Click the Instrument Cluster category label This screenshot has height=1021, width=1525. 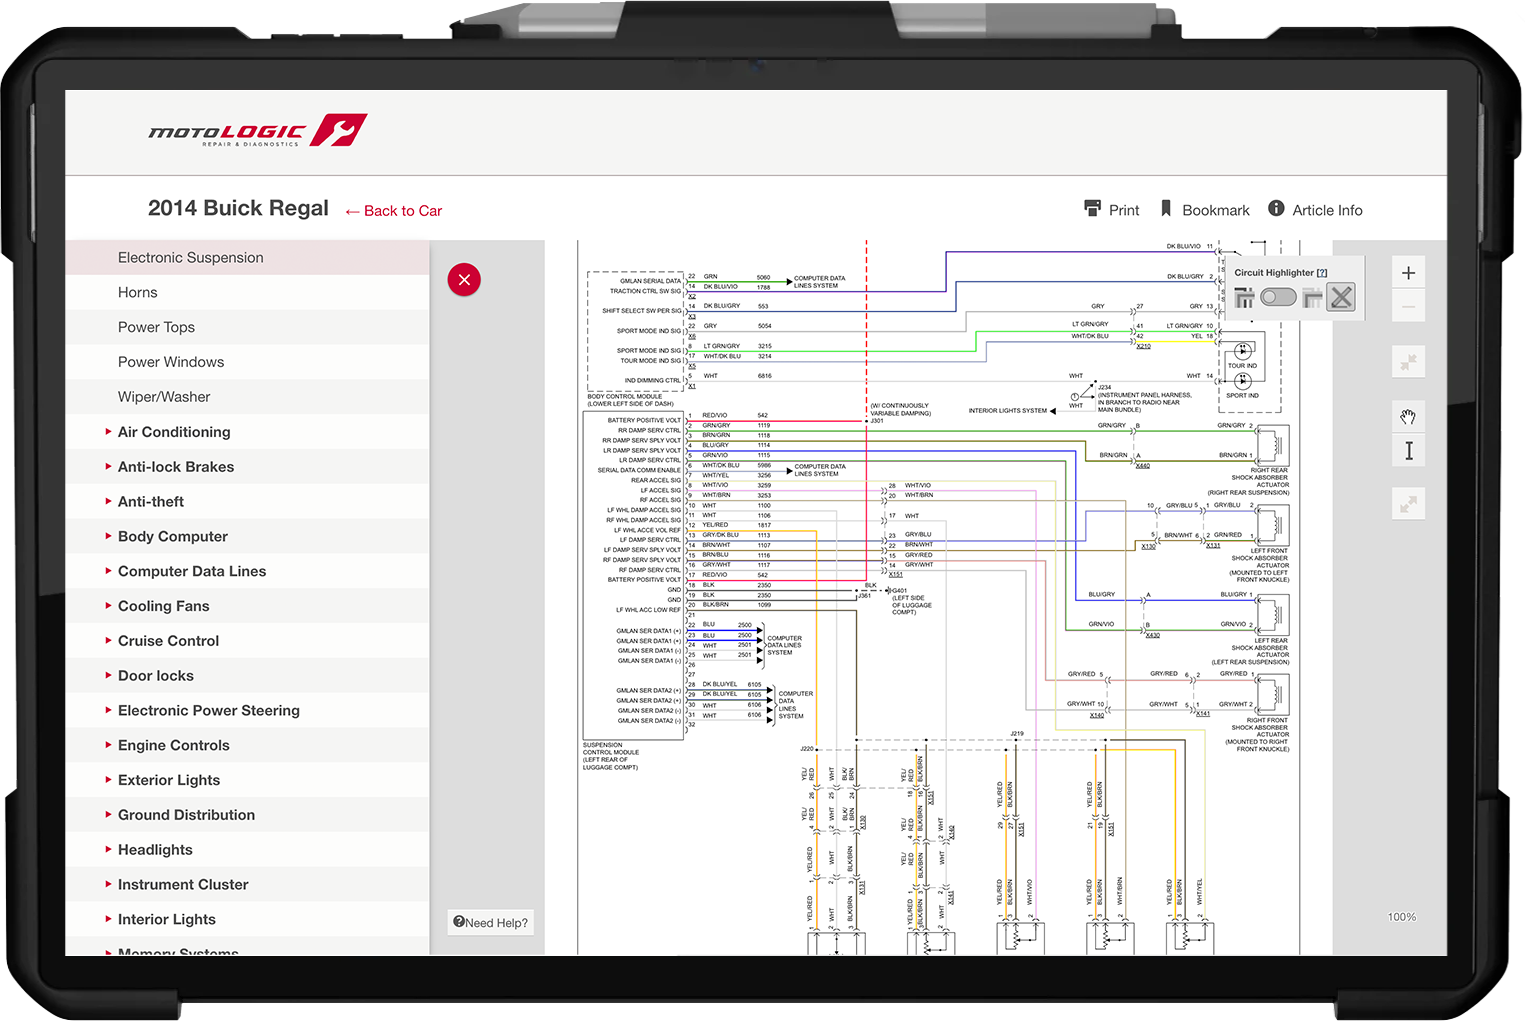(x=183, y=885)
